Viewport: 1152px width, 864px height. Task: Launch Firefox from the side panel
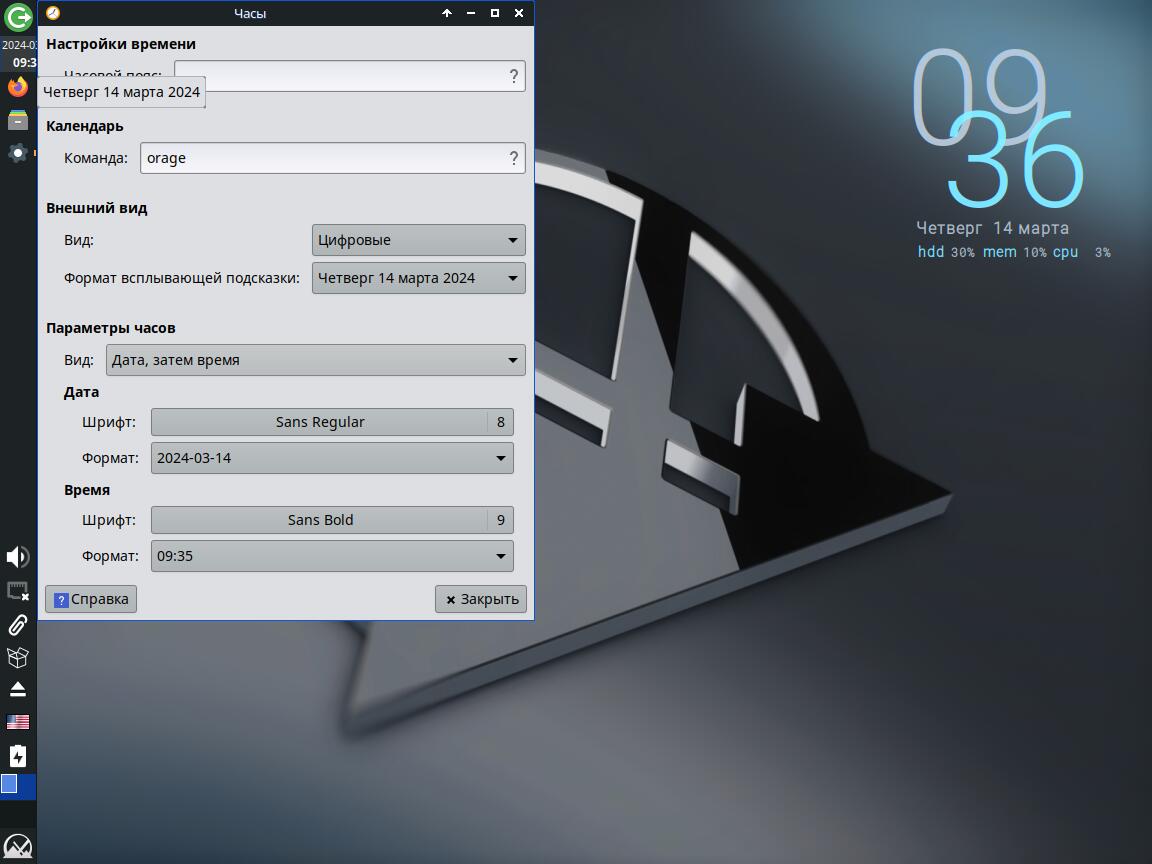tap(18, 87)
